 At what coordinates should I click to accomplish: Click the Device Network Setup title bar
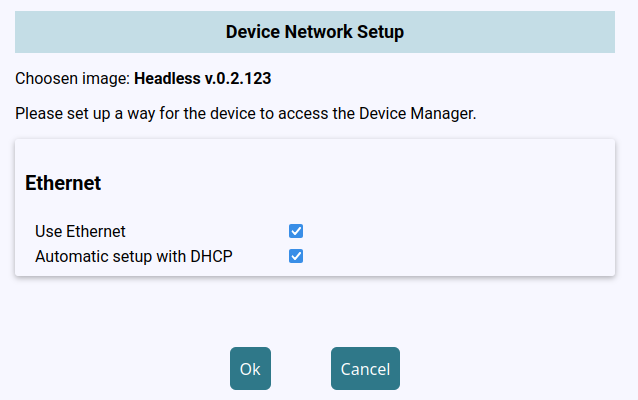pos(314,32)
